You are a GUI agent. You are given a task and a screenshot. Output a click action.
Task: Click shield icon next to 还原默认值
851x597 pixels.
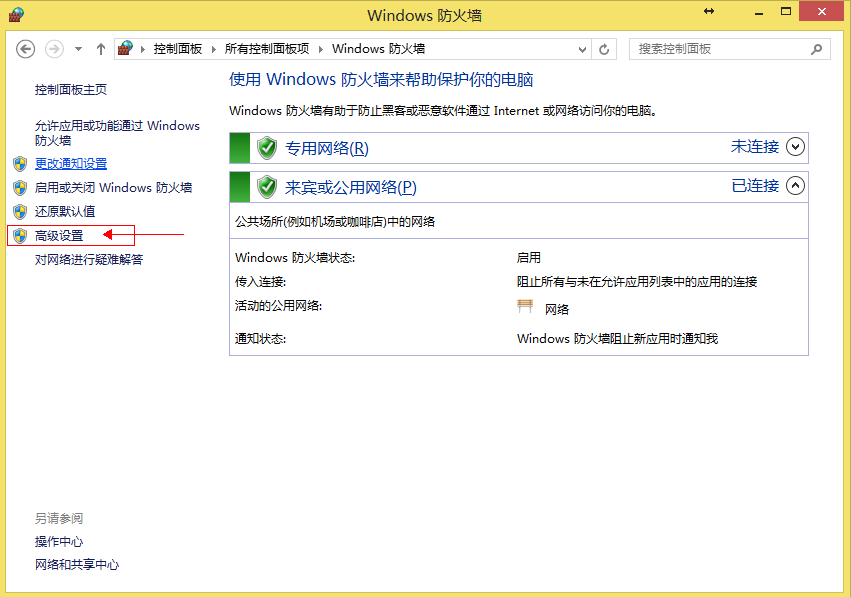(x=20, y=212)
